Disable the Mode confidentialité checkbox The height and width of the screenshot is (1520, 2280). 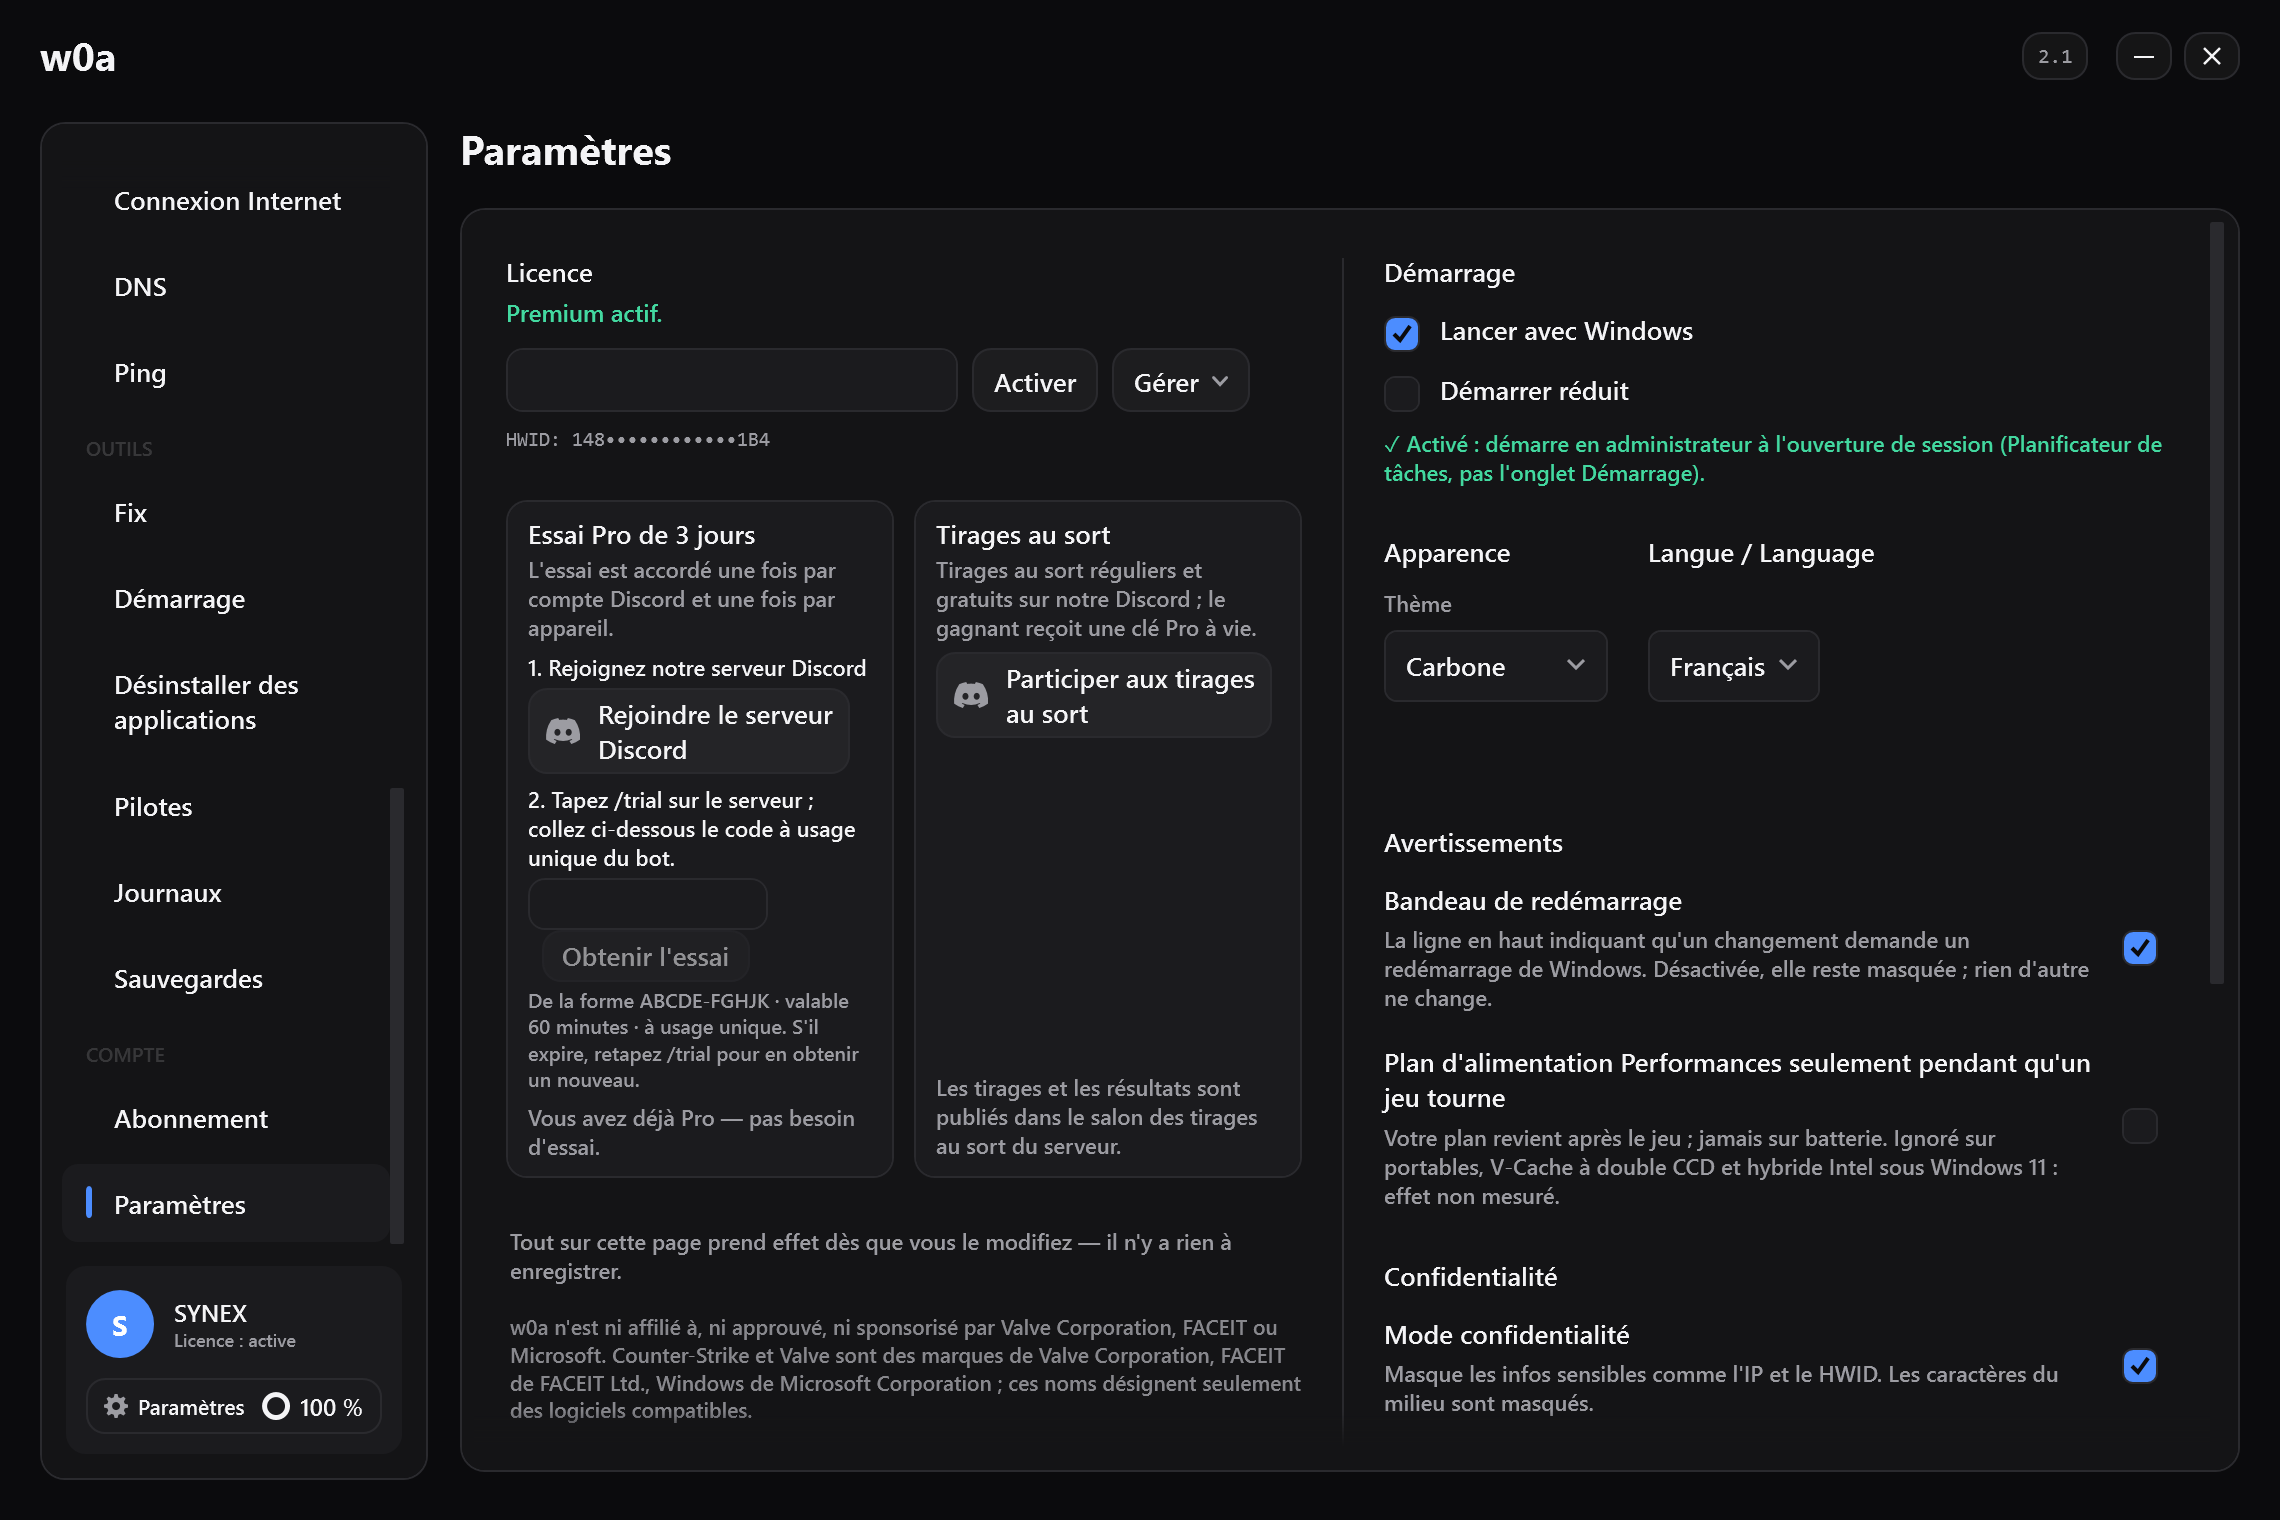click(x=2140, y=1366)
